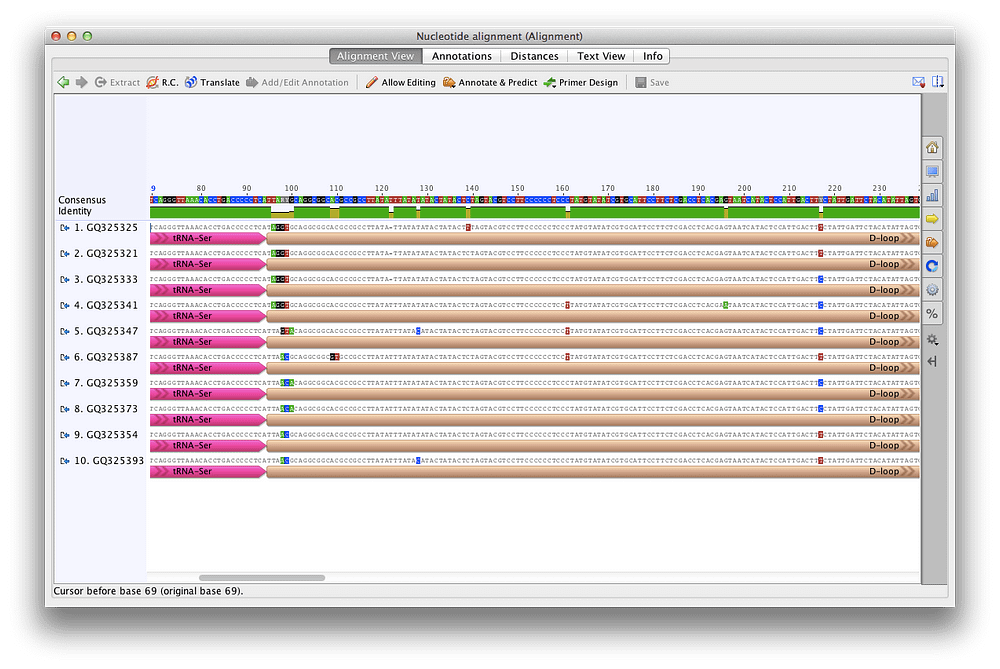Screen dimensions: 1000x669
Task: Select the Identity row label
Action: (x=75, y=211)
